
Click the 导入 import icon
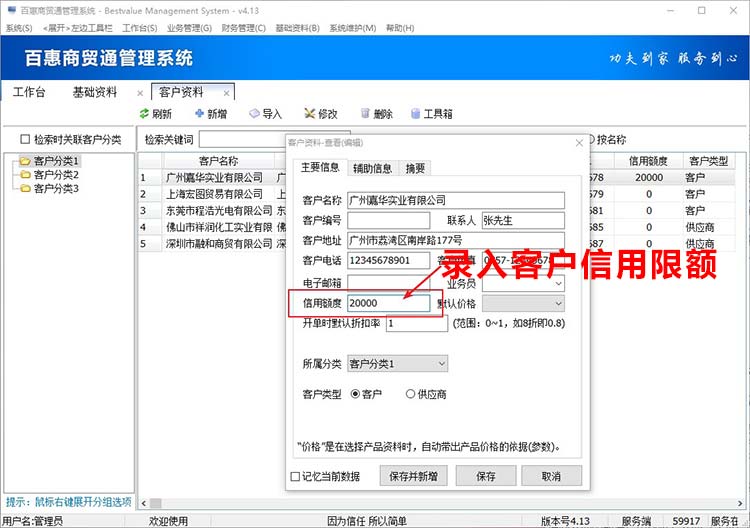(254, 113)
